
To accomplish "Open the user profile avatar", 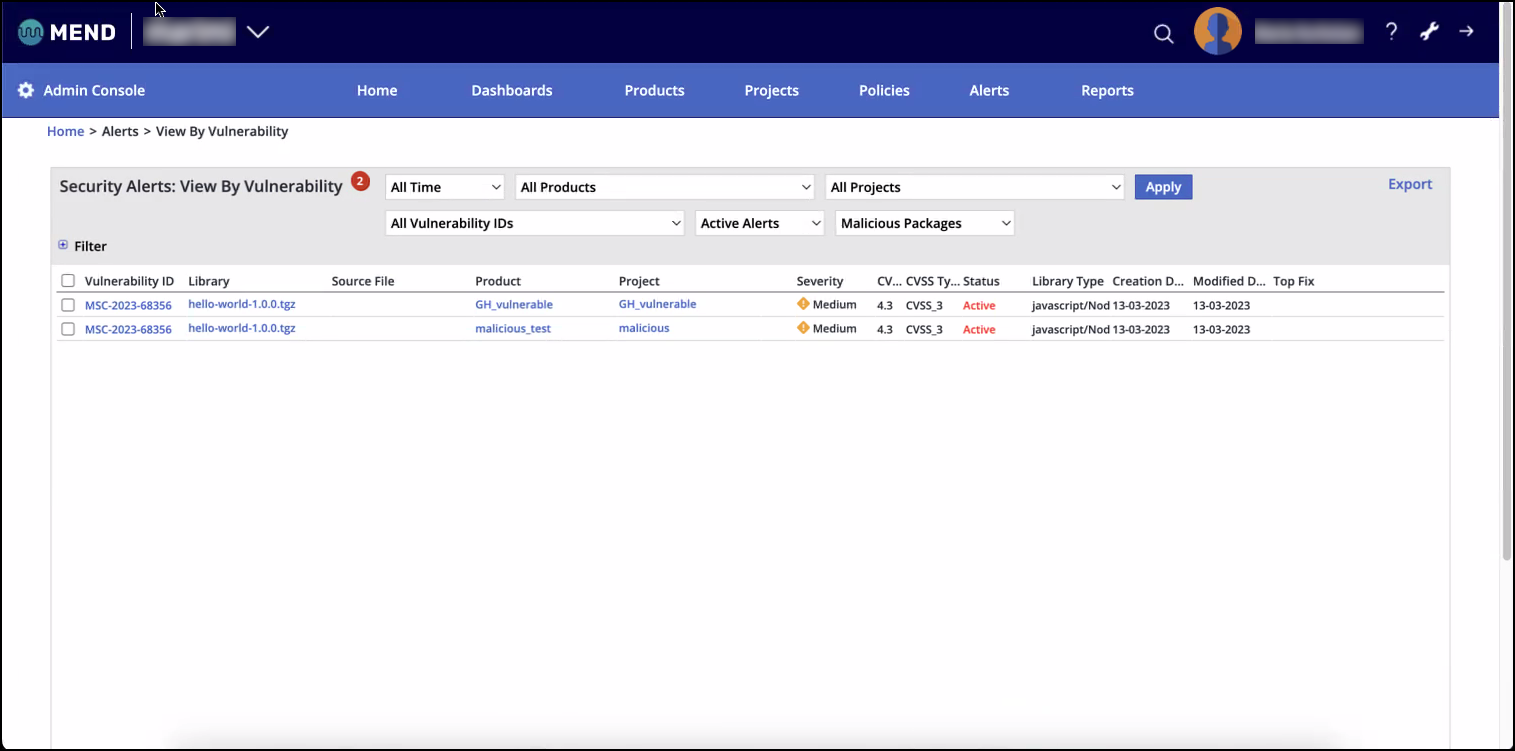I will point(1217,31).
